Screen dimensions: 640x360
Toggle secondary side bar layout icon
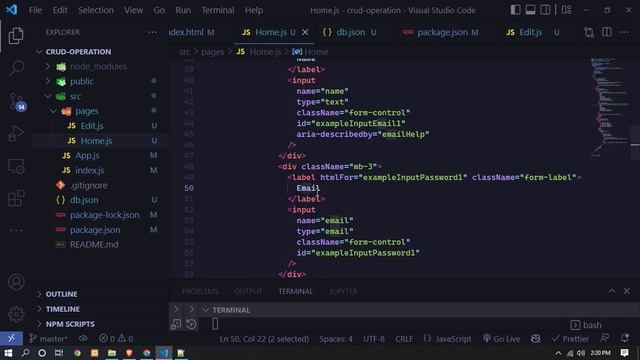tap(545, 10)
